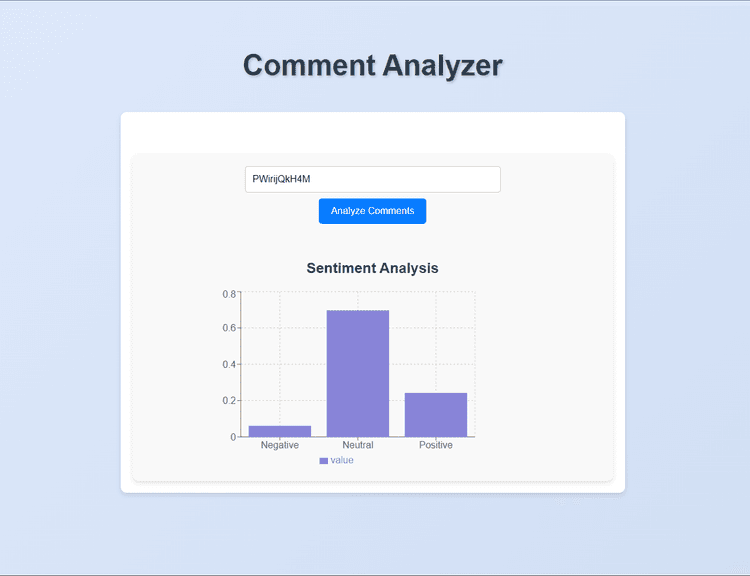The height and width of the screenshot is (576, 750).
Task: Click the Neutral x-axis label
Action: click(358, 445)
